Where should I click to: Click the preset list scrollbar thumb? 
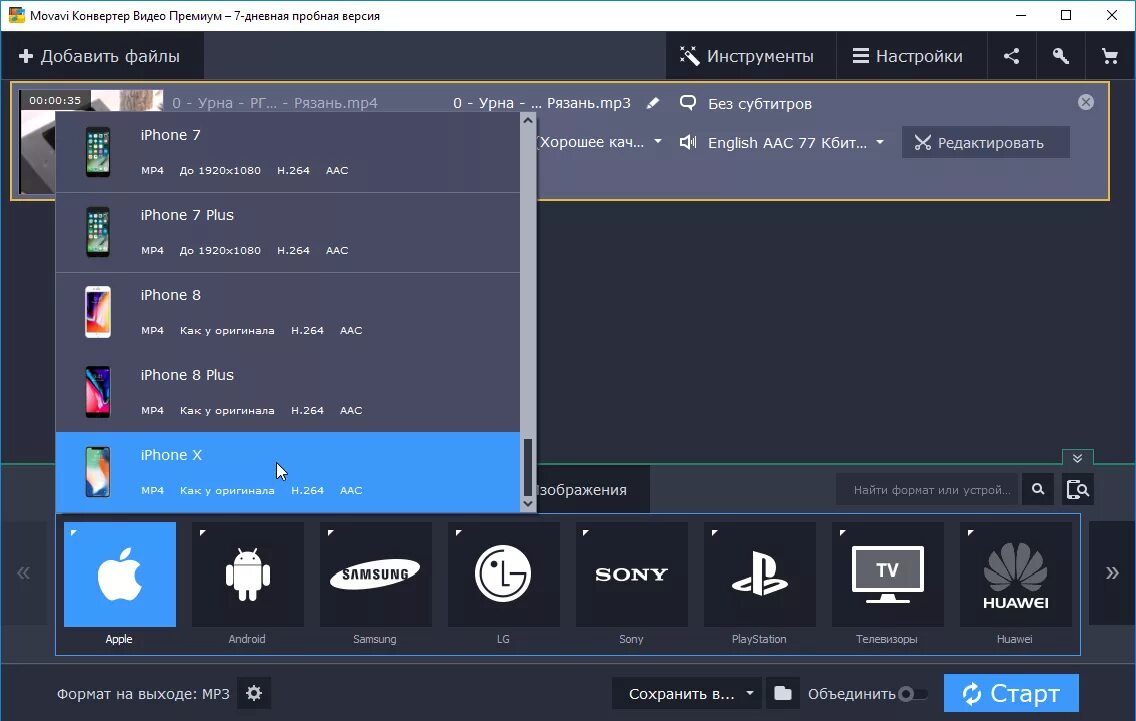coord(528,467)
